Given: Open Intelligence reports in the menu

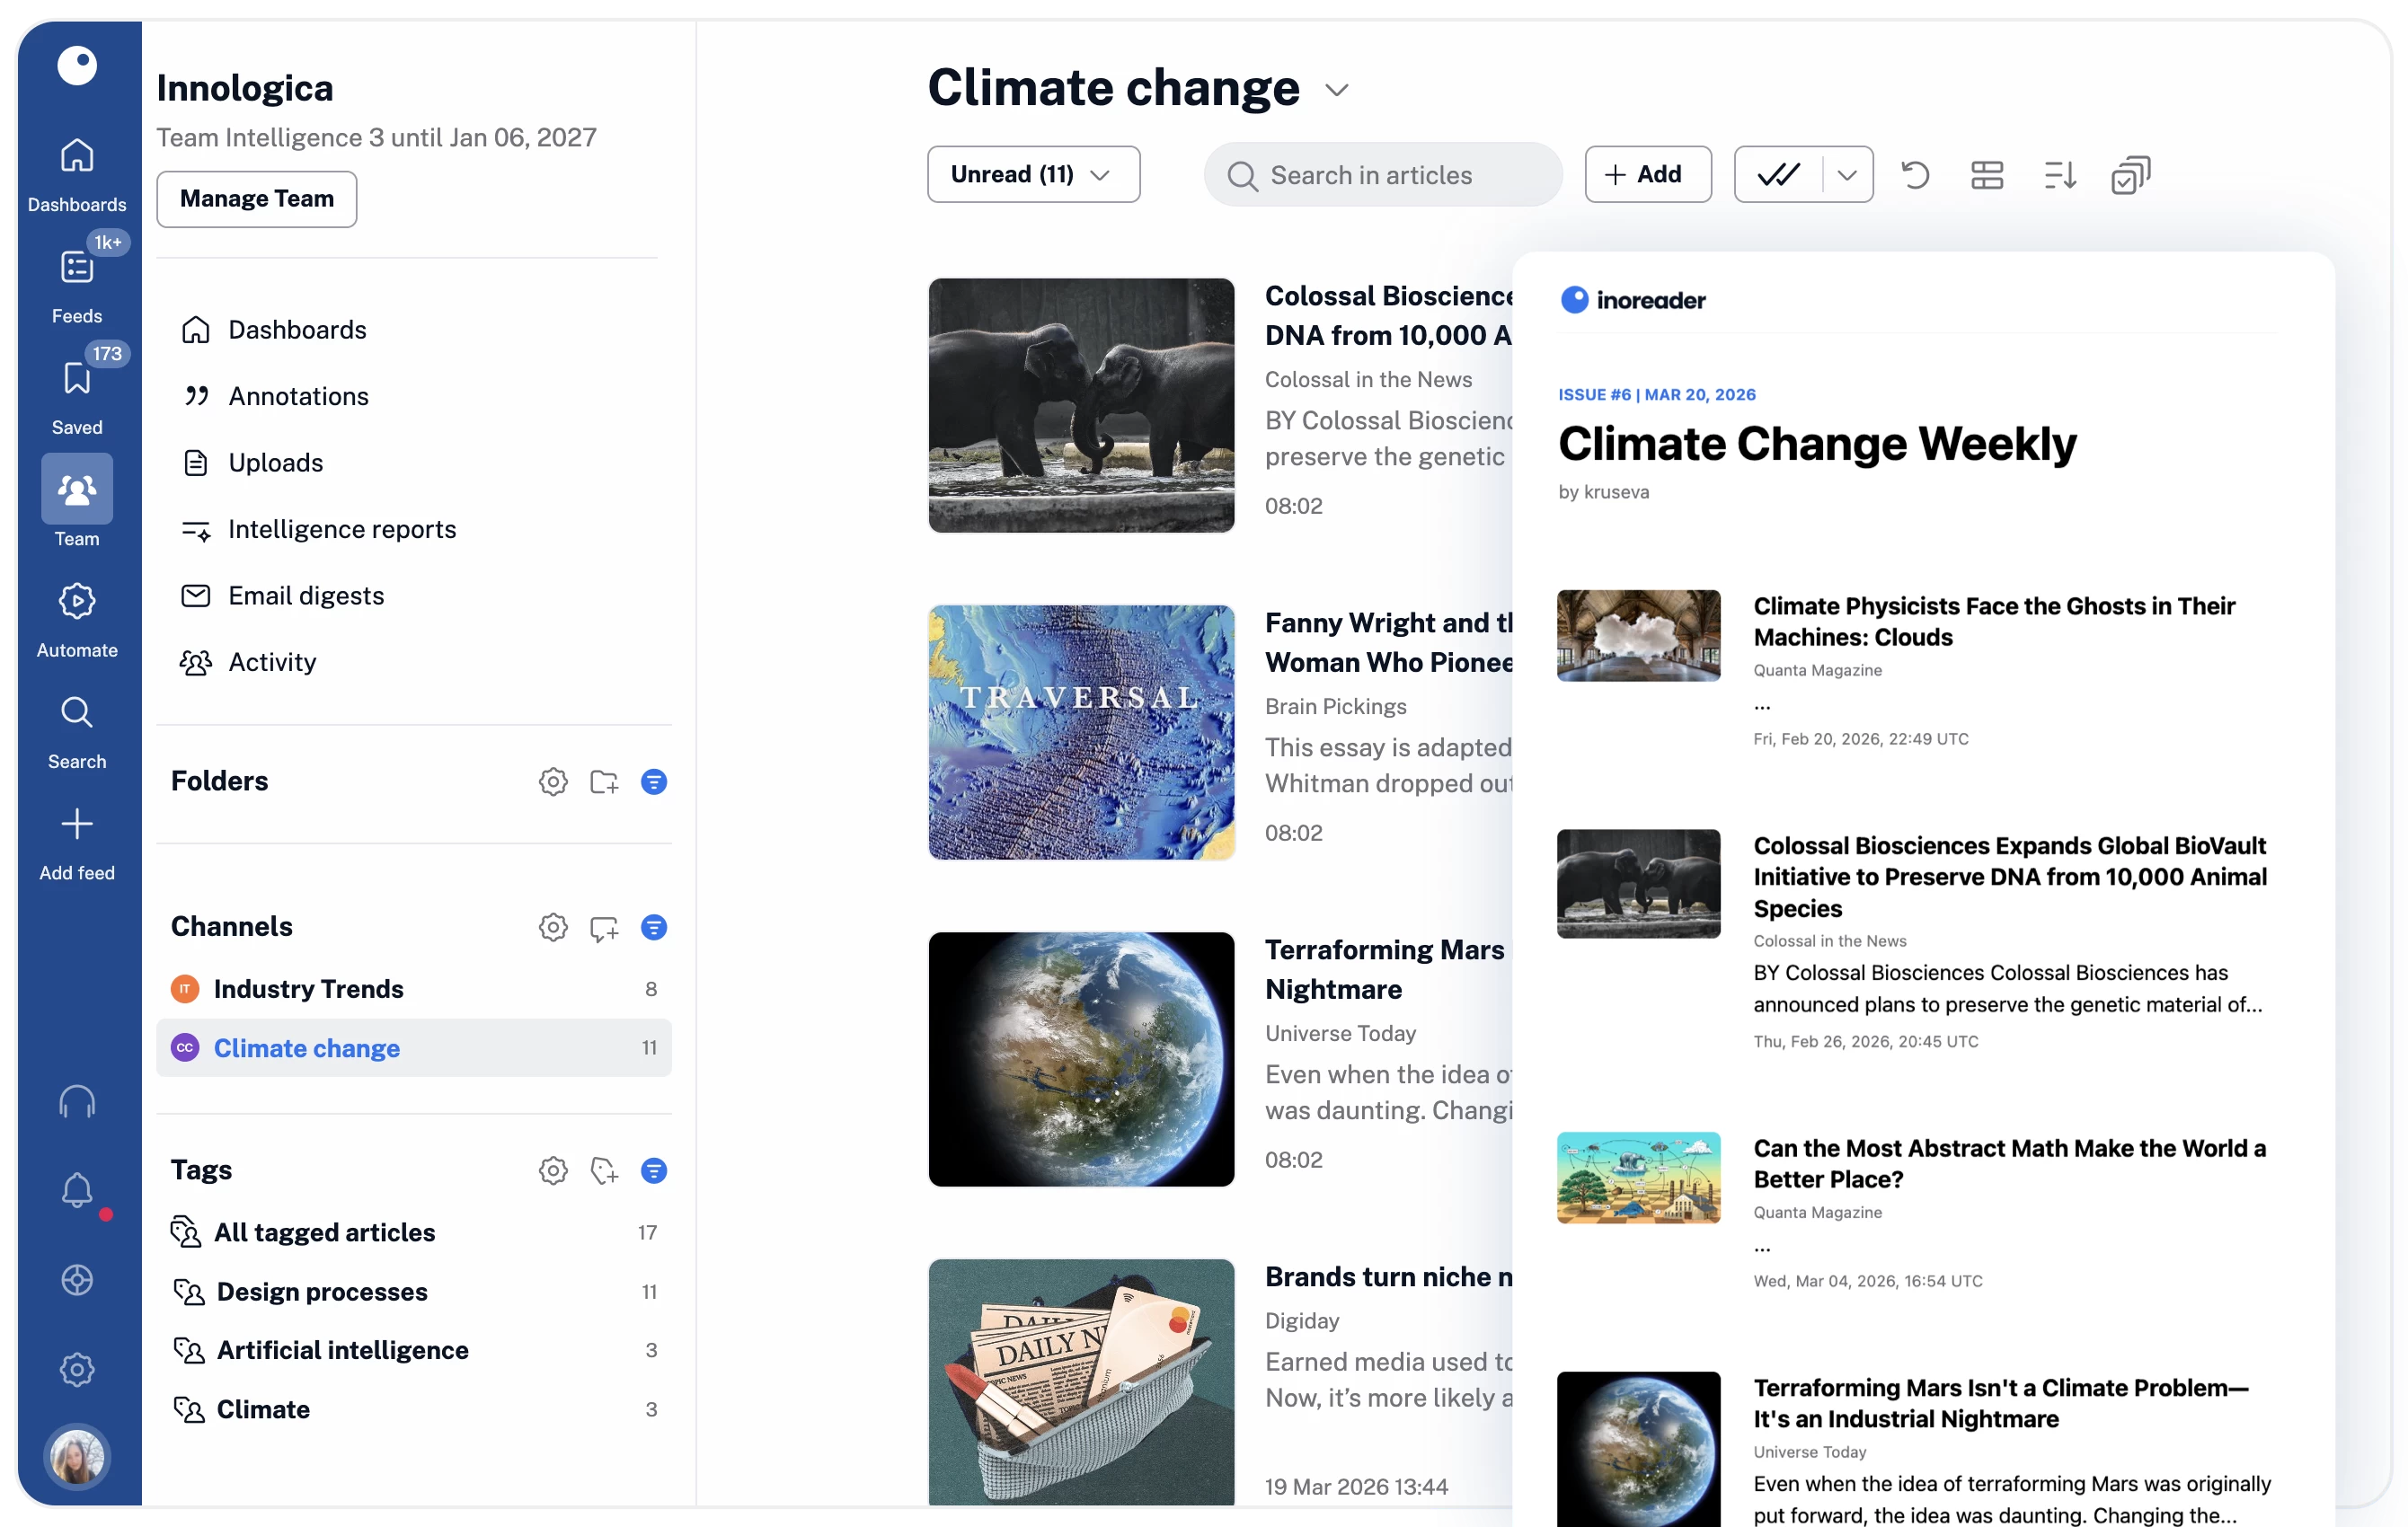Looking at the screenshot, I should point(341,529).
